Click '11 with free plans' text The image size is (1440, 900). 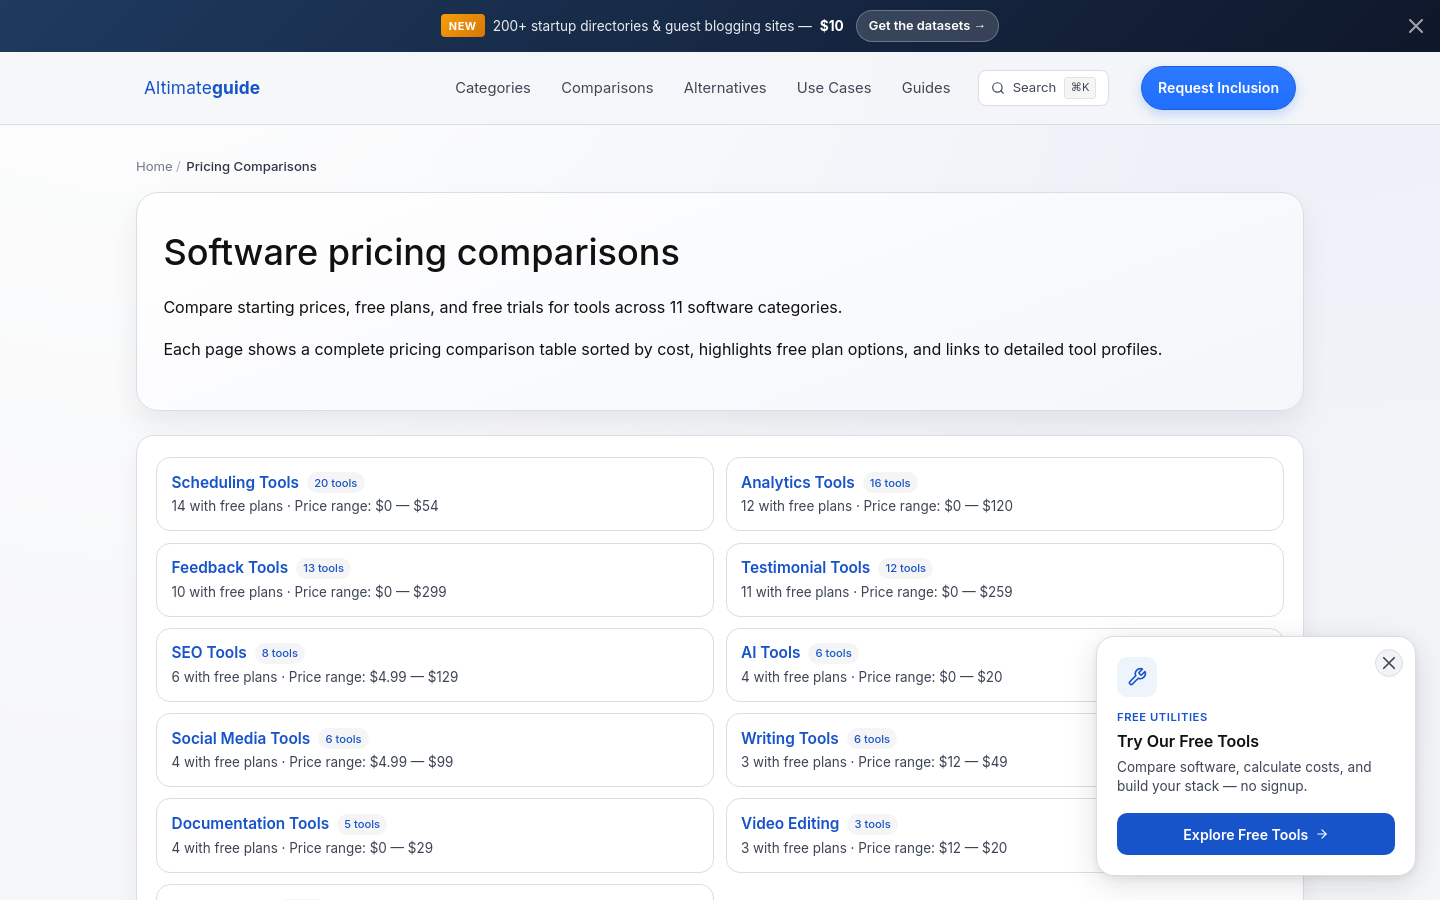tap(795, 592)
